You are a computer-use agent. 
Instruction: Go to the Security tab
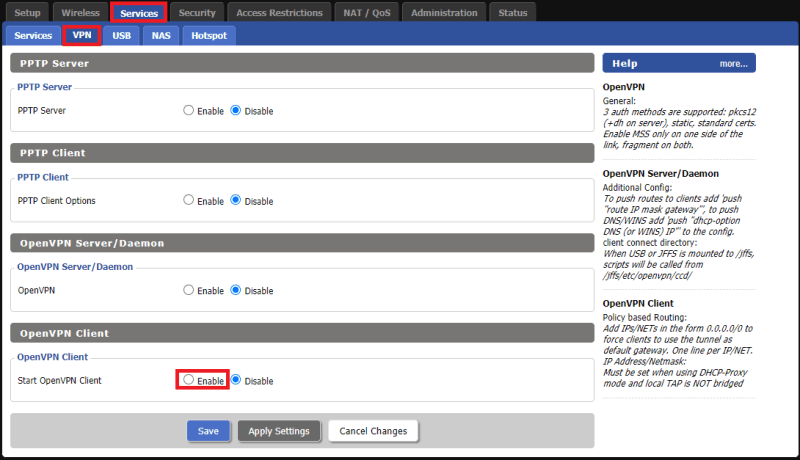click(197, 13)
